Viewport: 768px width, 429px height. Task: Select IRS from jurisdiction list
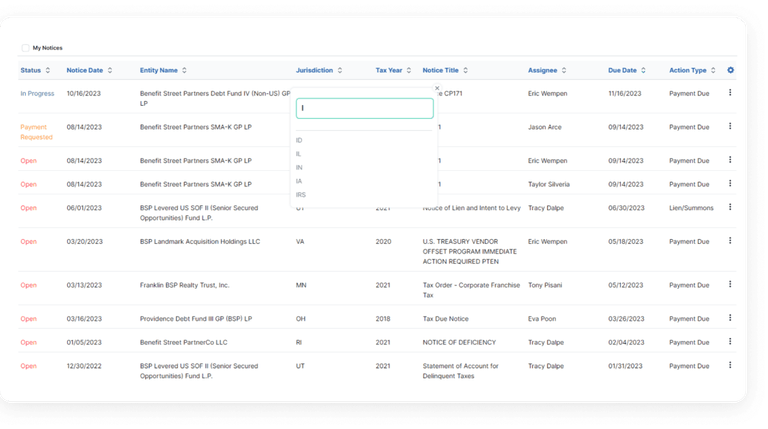[x=301, y=195]
